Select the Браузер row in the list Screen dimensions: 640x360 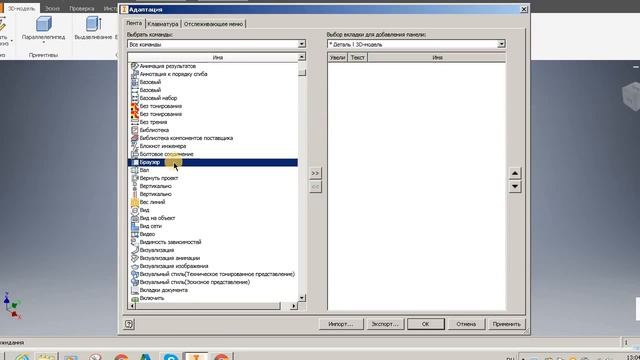pos(213,162)
